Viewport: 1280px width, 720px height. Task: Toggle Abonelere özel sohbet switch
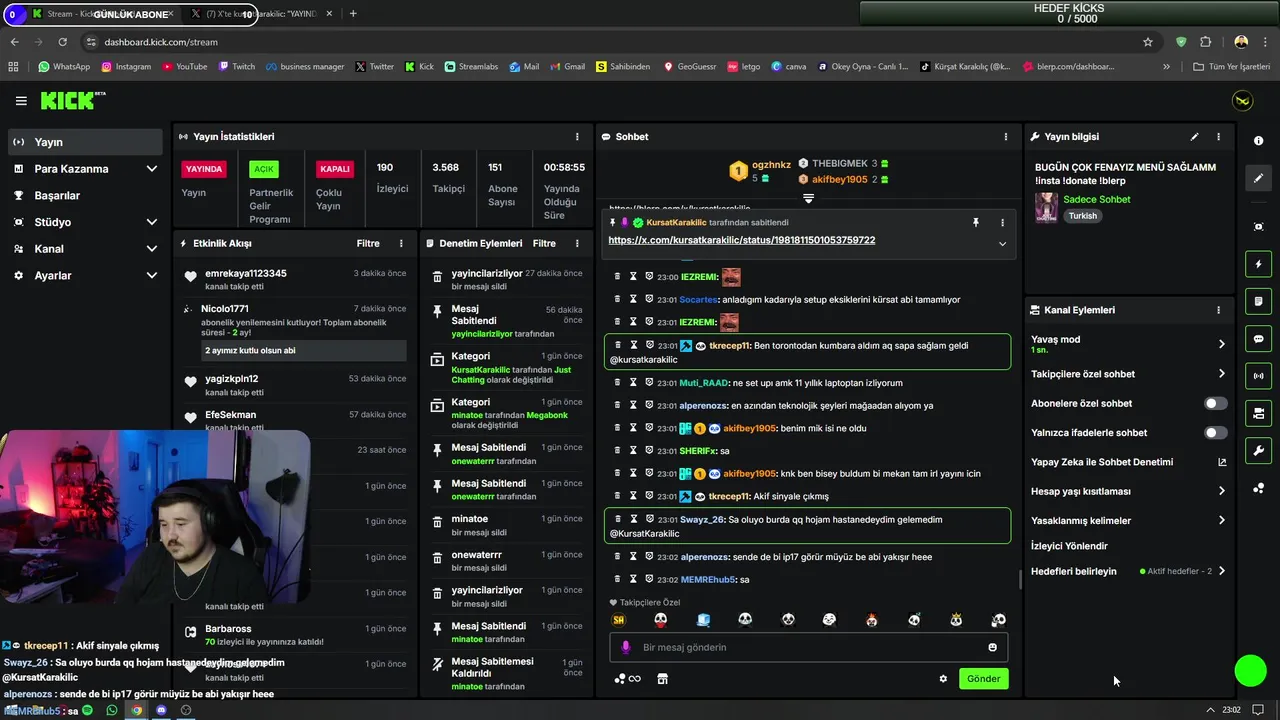tap(1215, 404)
